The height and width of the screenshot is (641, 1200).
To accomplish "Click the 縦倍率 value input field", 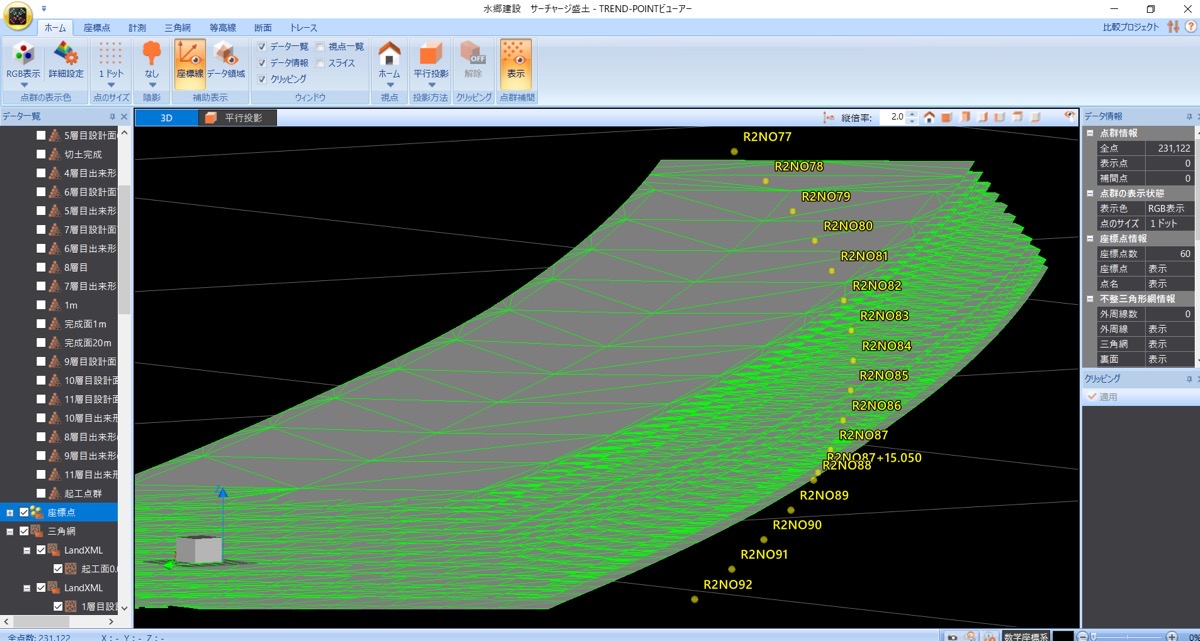I will [x=890, y=117].
